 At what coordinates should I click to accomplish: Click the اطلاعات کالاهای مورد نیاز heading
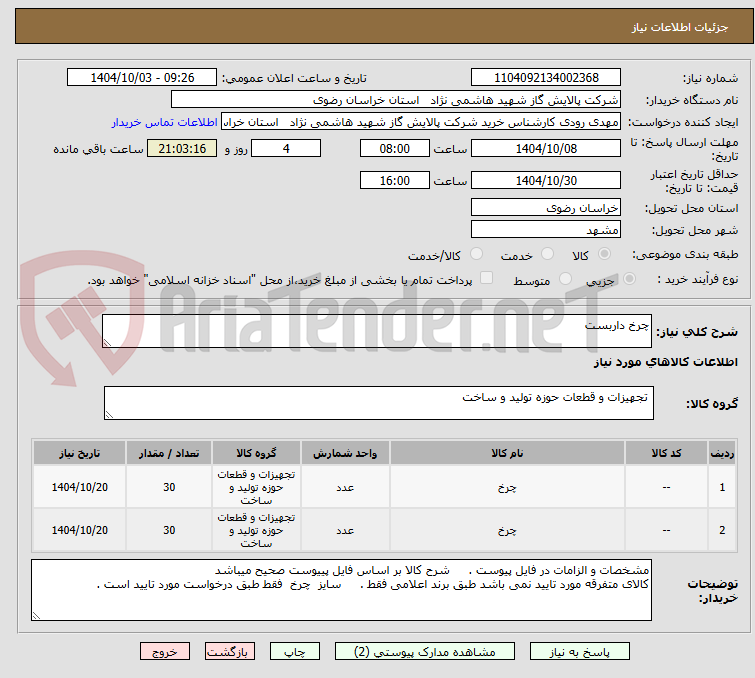point(665,362)
